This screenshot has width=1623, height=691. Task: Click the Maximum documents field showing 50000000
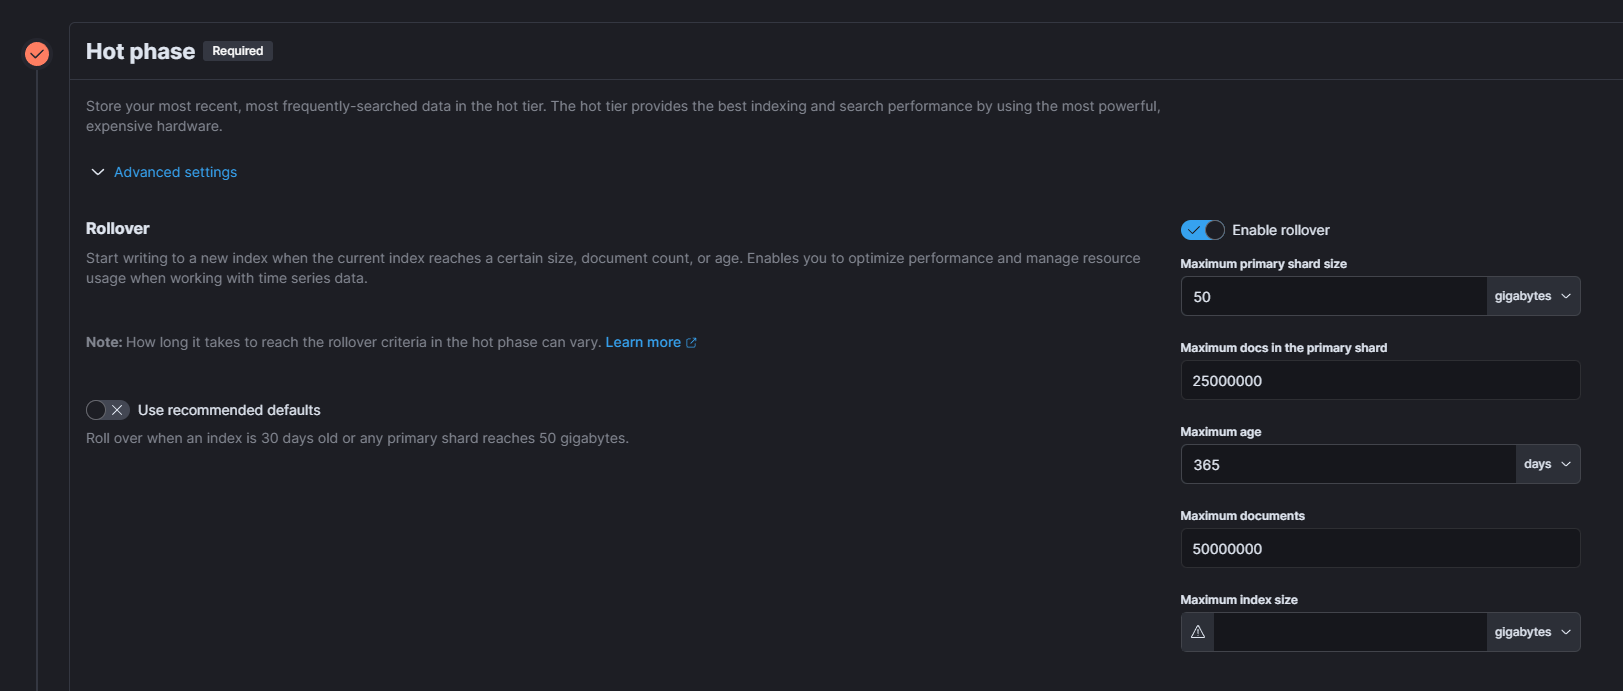click(x=1380, y=548)
